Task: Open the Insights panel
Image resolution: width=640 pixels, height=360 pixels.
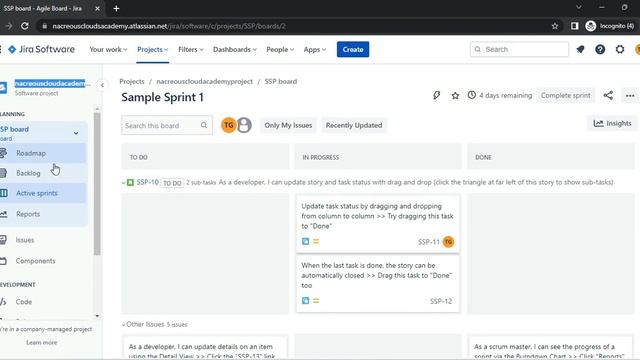Action: coord(612,123)
